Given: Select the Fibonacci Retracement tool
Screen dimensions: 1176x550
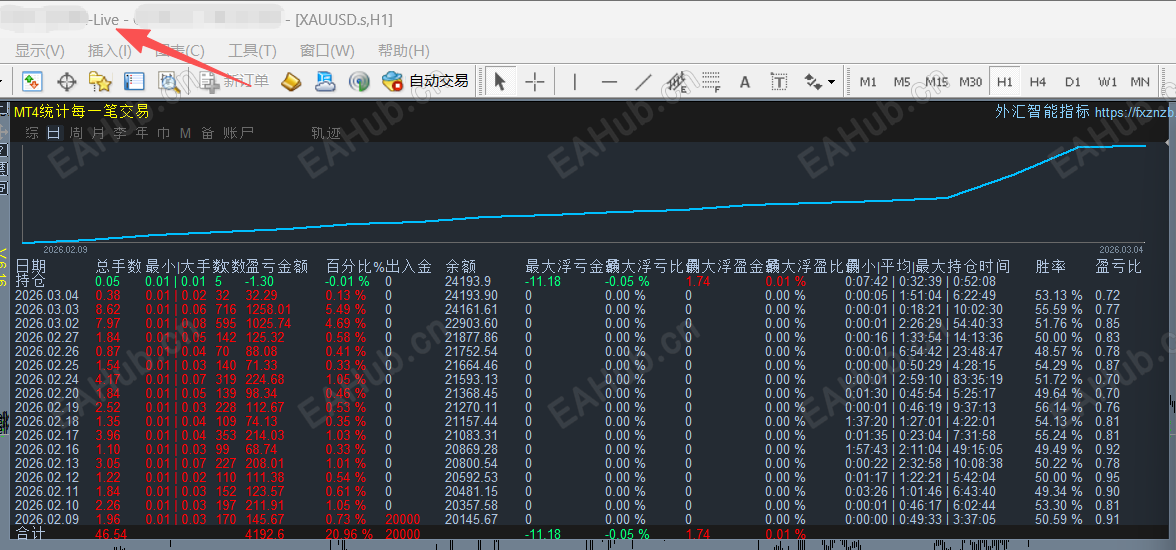Looking at the screenshot, I should click(711, 81).
